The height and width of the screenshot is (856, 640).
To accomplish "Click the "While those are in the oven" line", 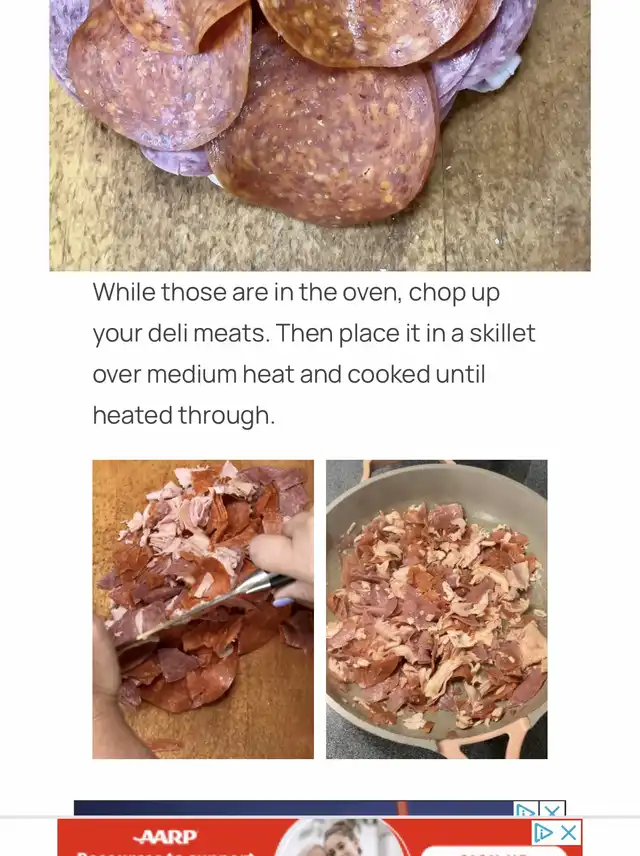I will [296, 292].
